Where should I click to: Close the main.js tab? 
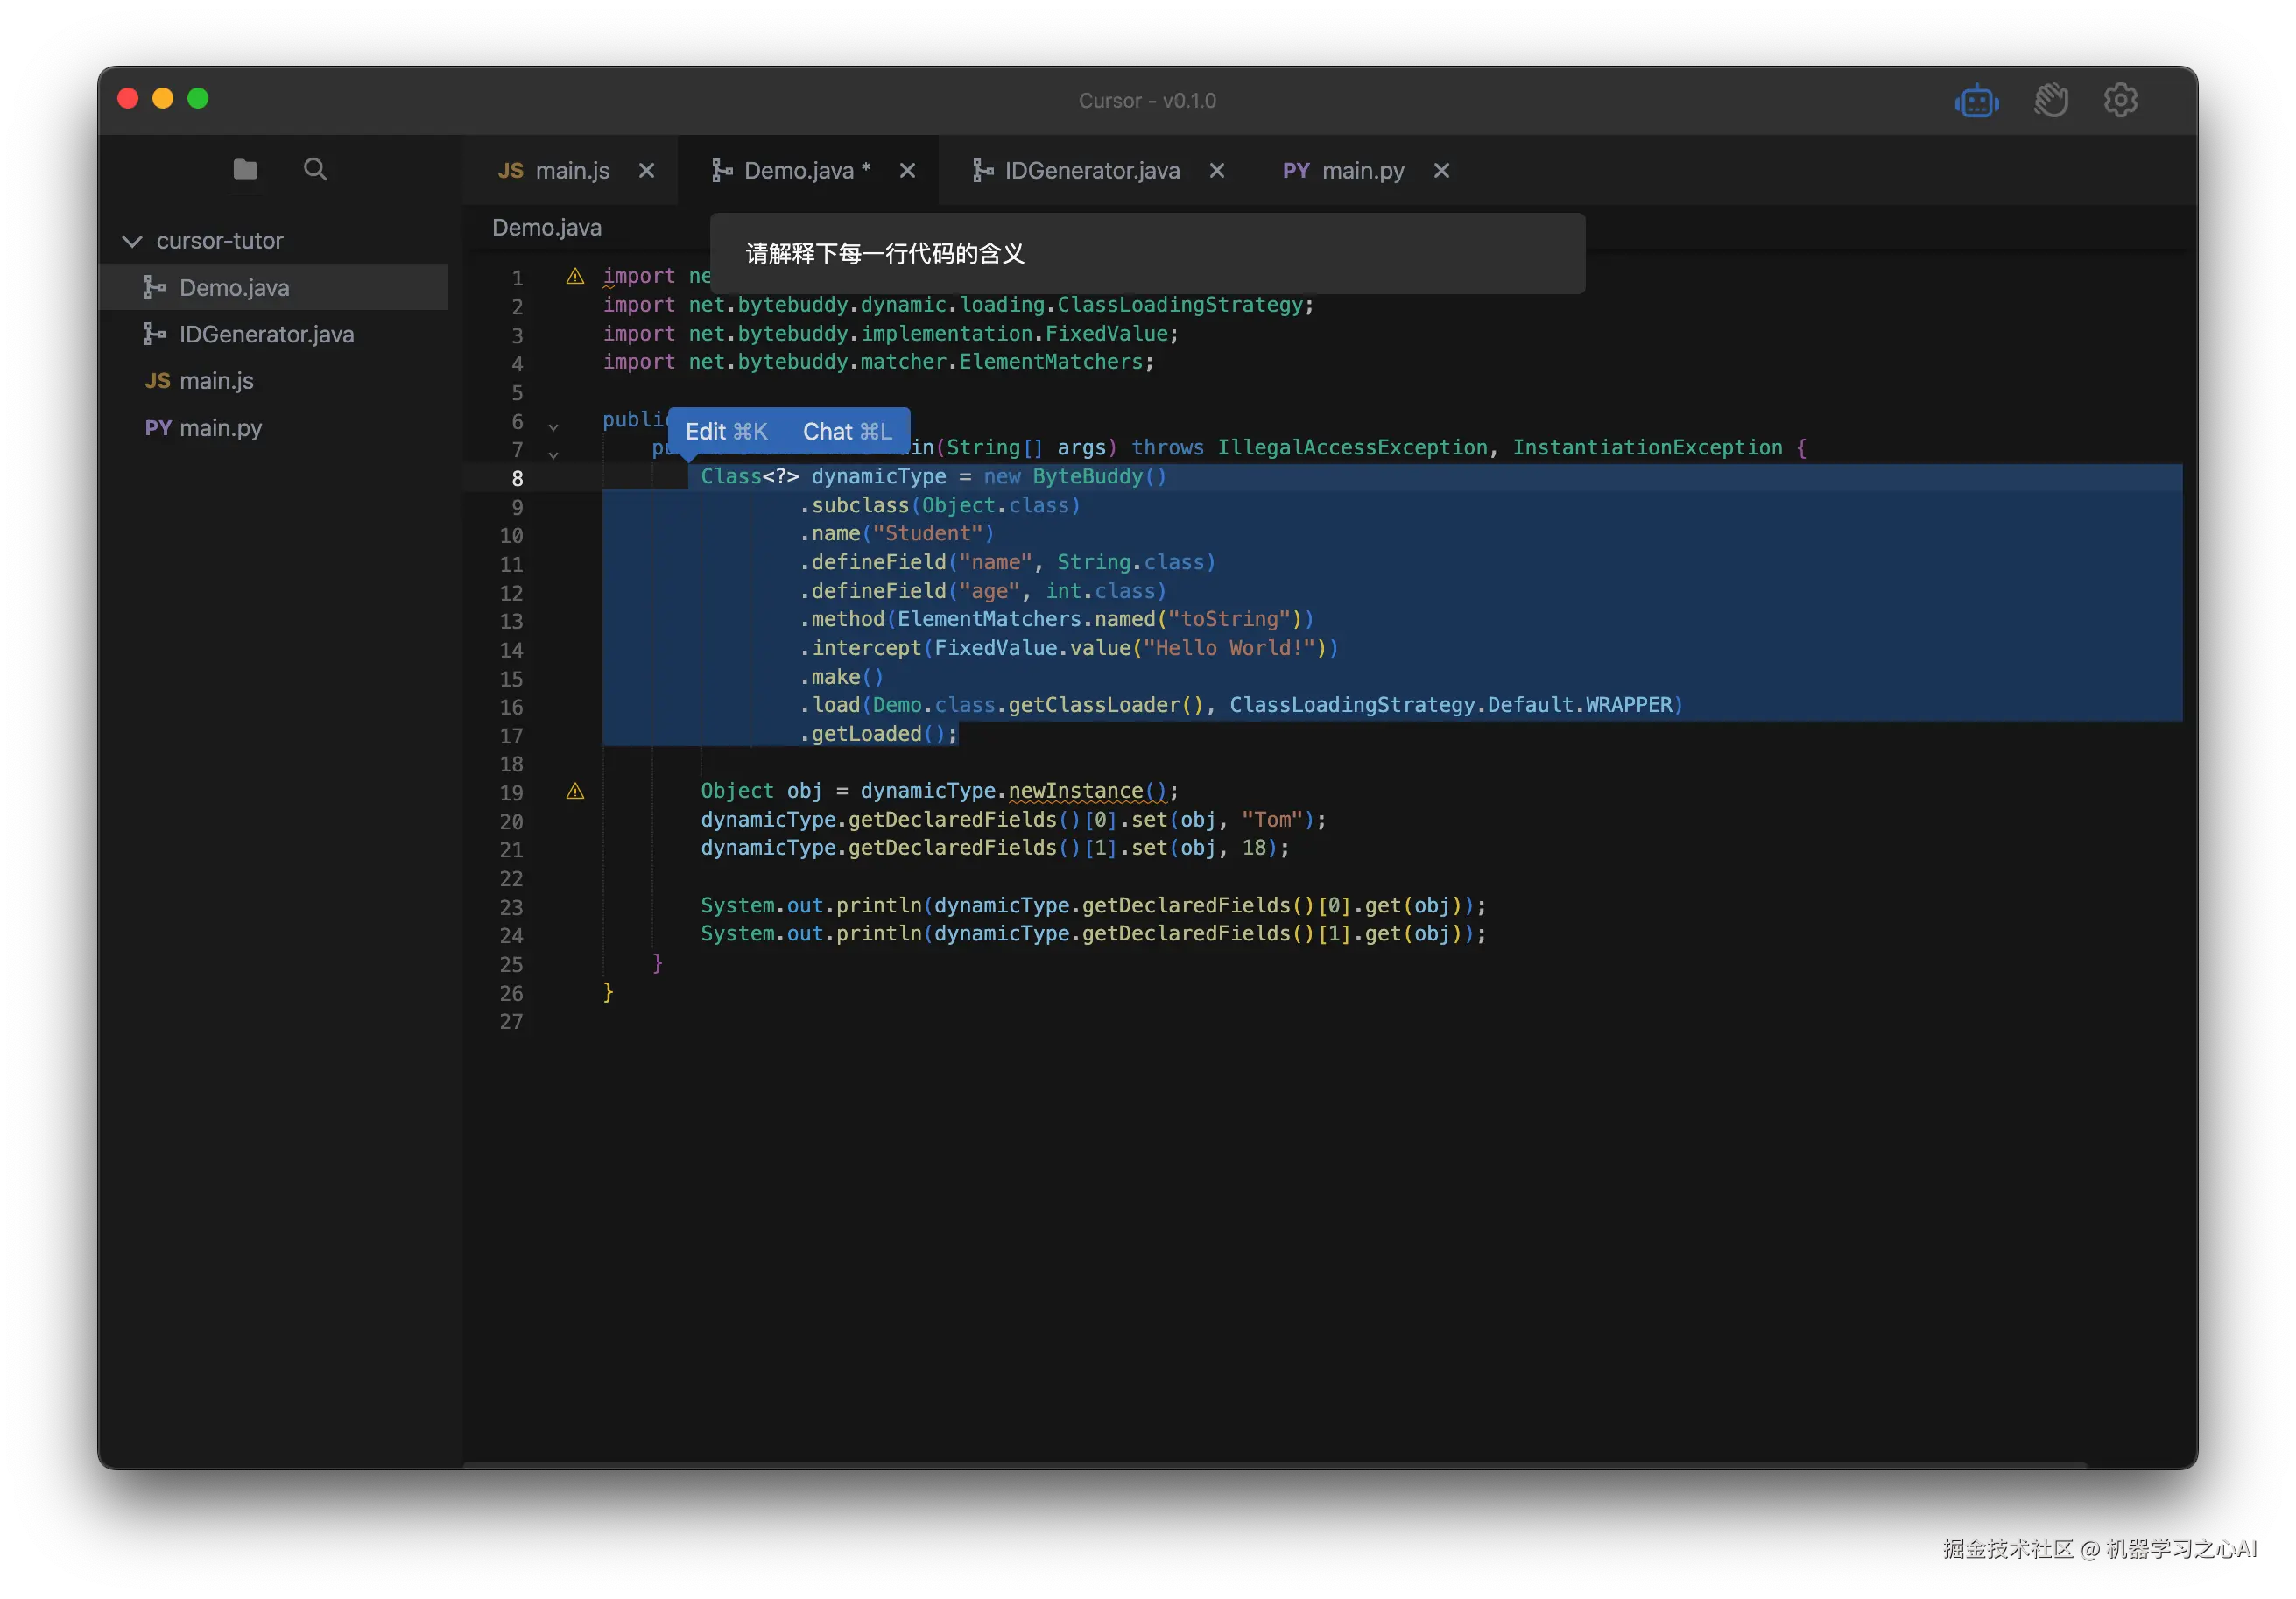(647, 171)
